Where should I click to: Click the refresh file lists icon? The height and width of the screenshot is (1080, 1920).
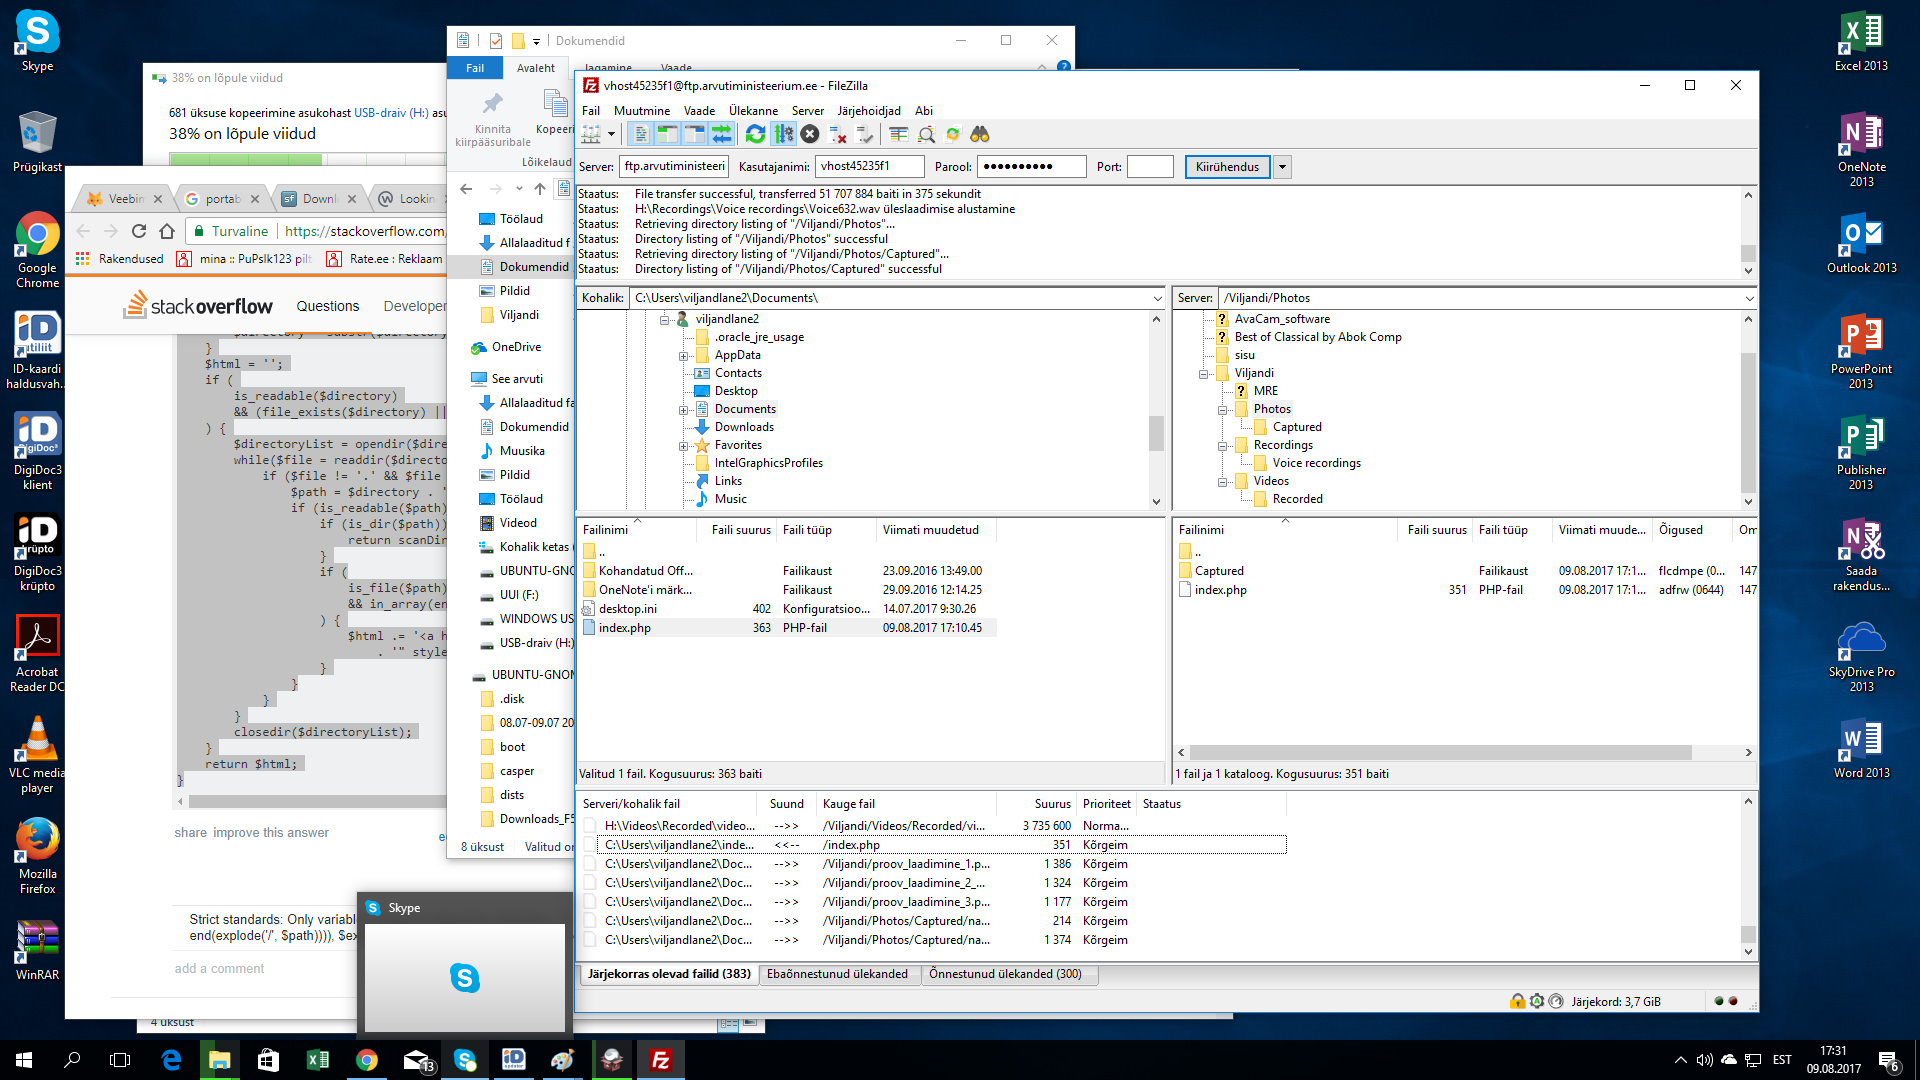point(756,134)
